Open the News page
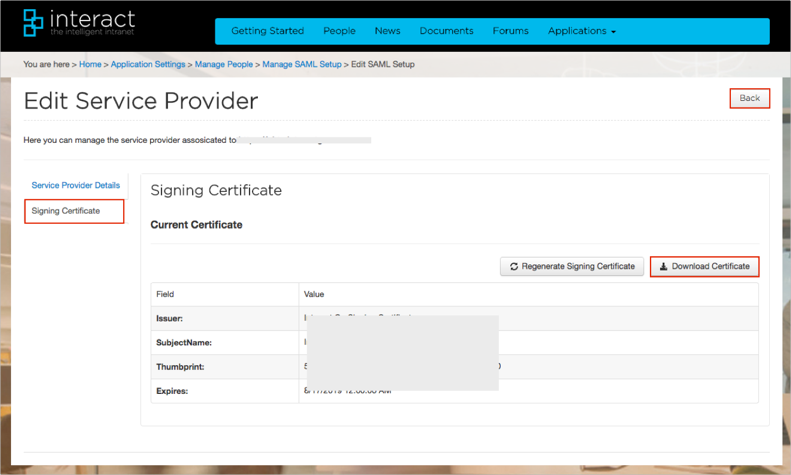The height and width of the screenshot is (475, 791). click(387, 31)
